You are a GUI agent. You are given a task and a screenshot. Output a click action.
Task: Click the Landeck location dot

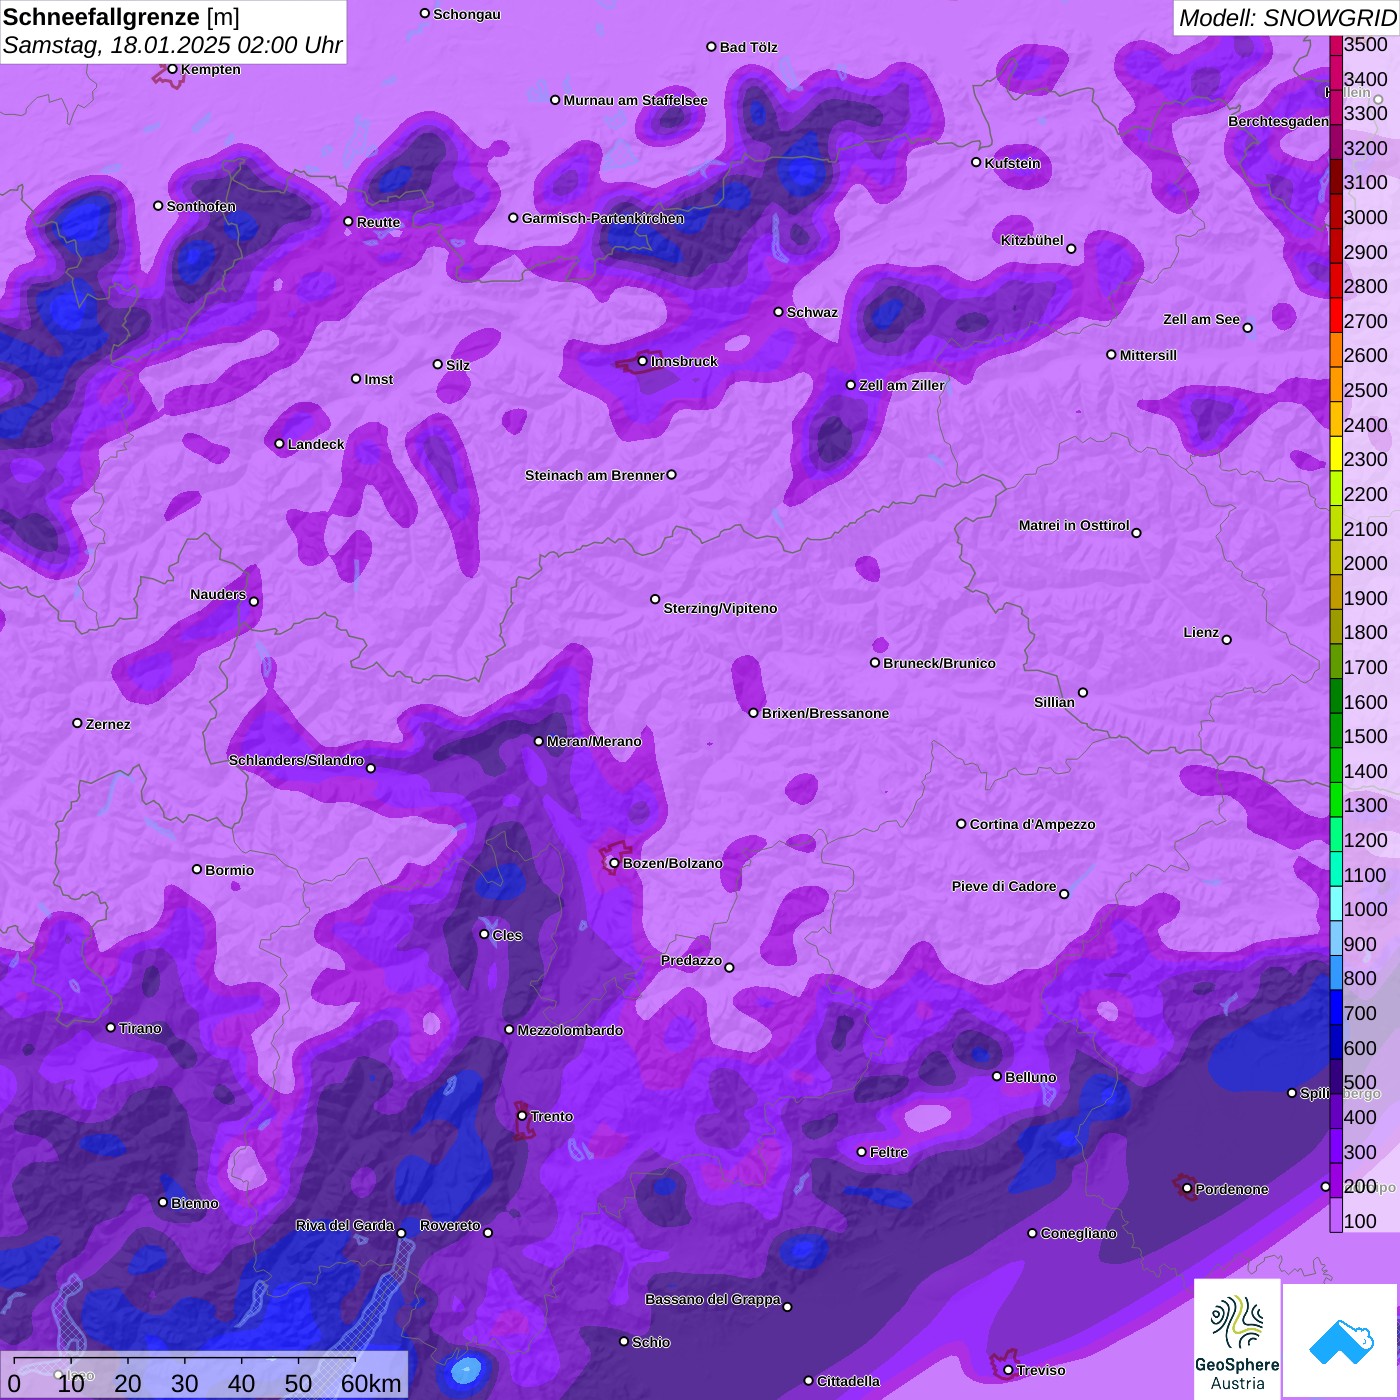279,444
